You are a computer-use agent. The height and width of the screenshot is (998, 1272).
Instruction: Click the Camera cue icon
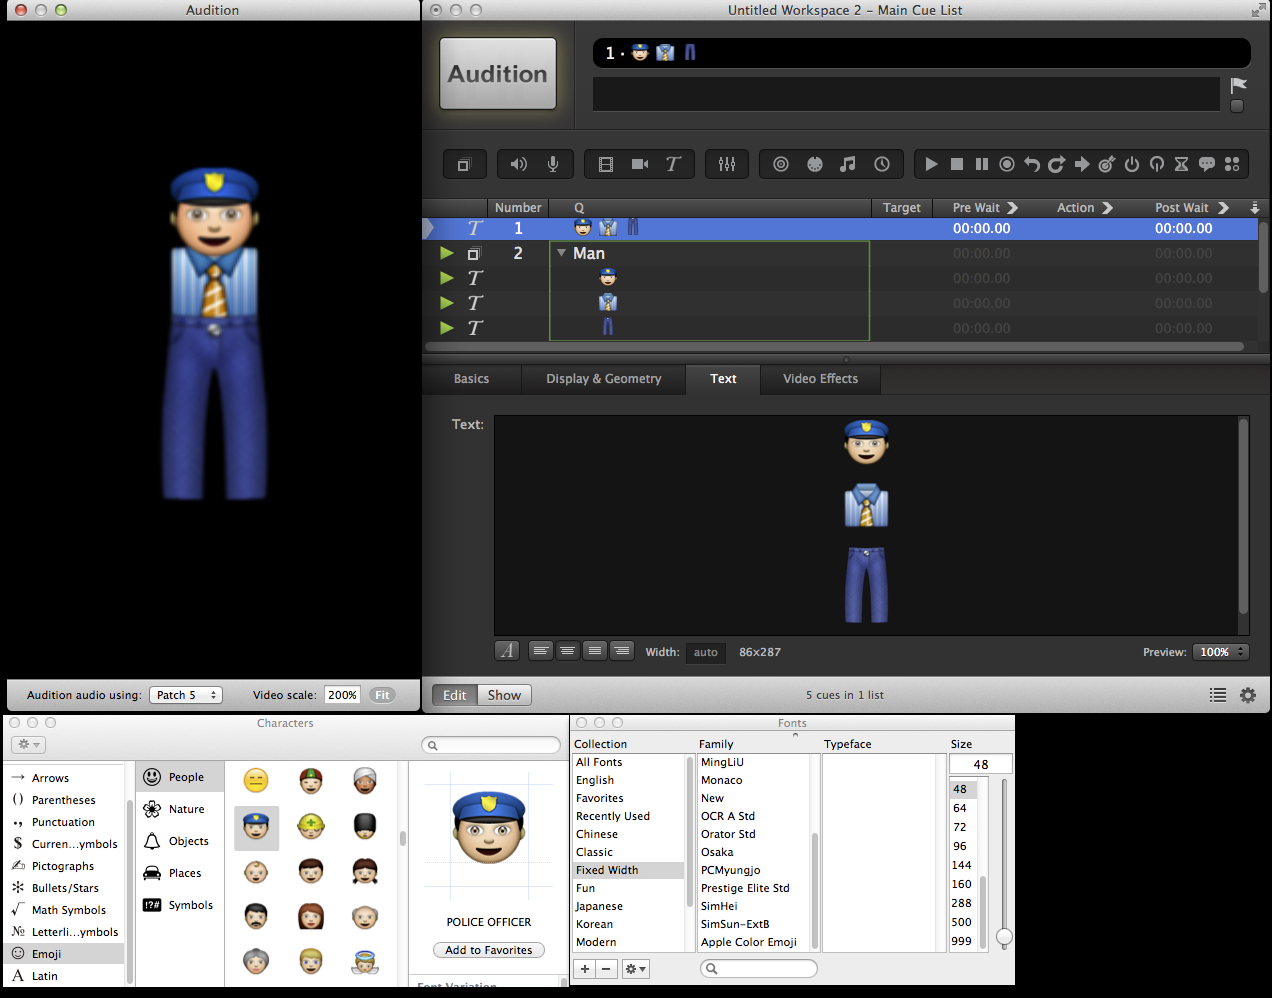640,165
